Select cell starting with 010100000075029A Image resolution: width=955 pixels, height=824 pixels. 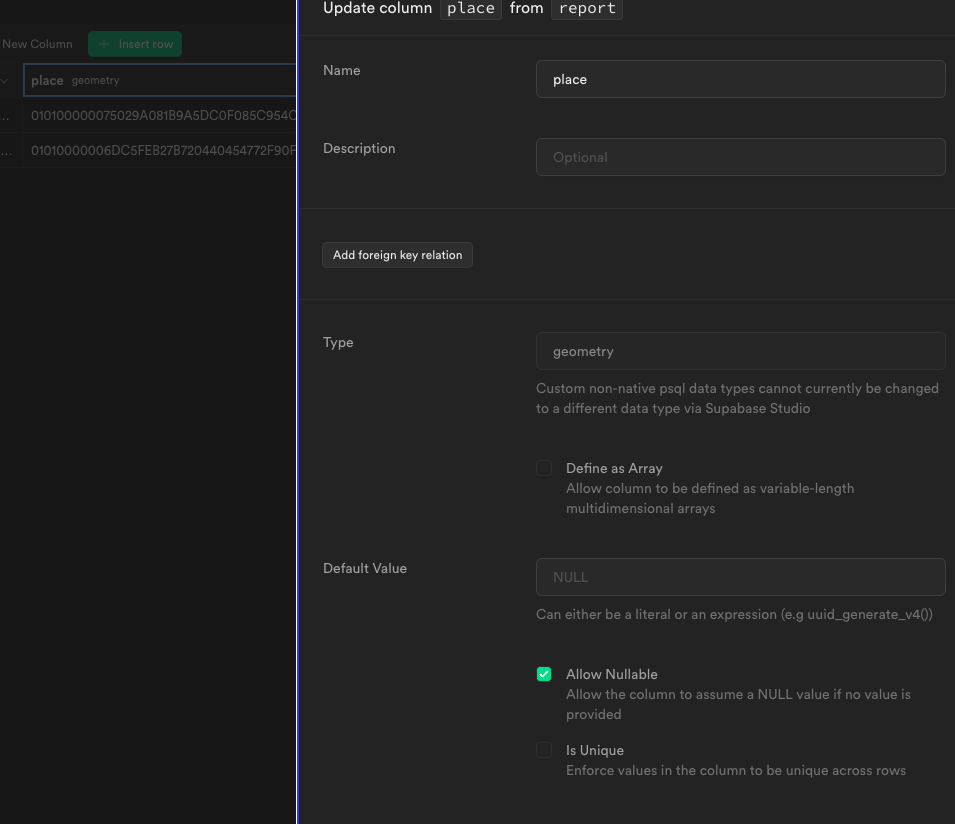pyautogui.click(x=160, y=115)
